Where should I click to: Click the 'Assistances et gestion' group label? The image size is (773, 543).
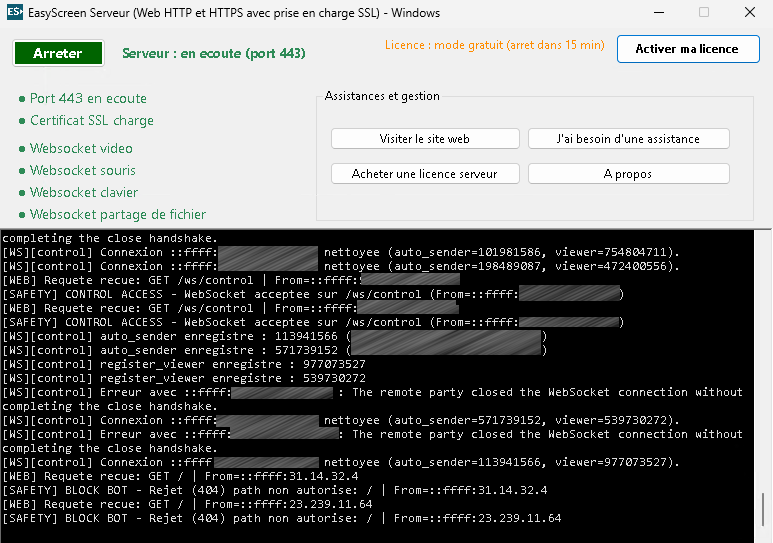tap(382, 96)
